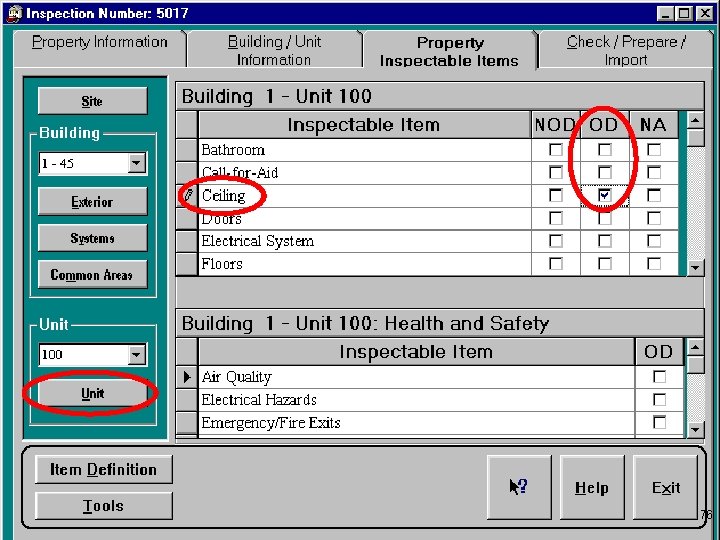Click the Emergency/Fire Exits item text
The image size is (720, 540).
click(271, 422)
